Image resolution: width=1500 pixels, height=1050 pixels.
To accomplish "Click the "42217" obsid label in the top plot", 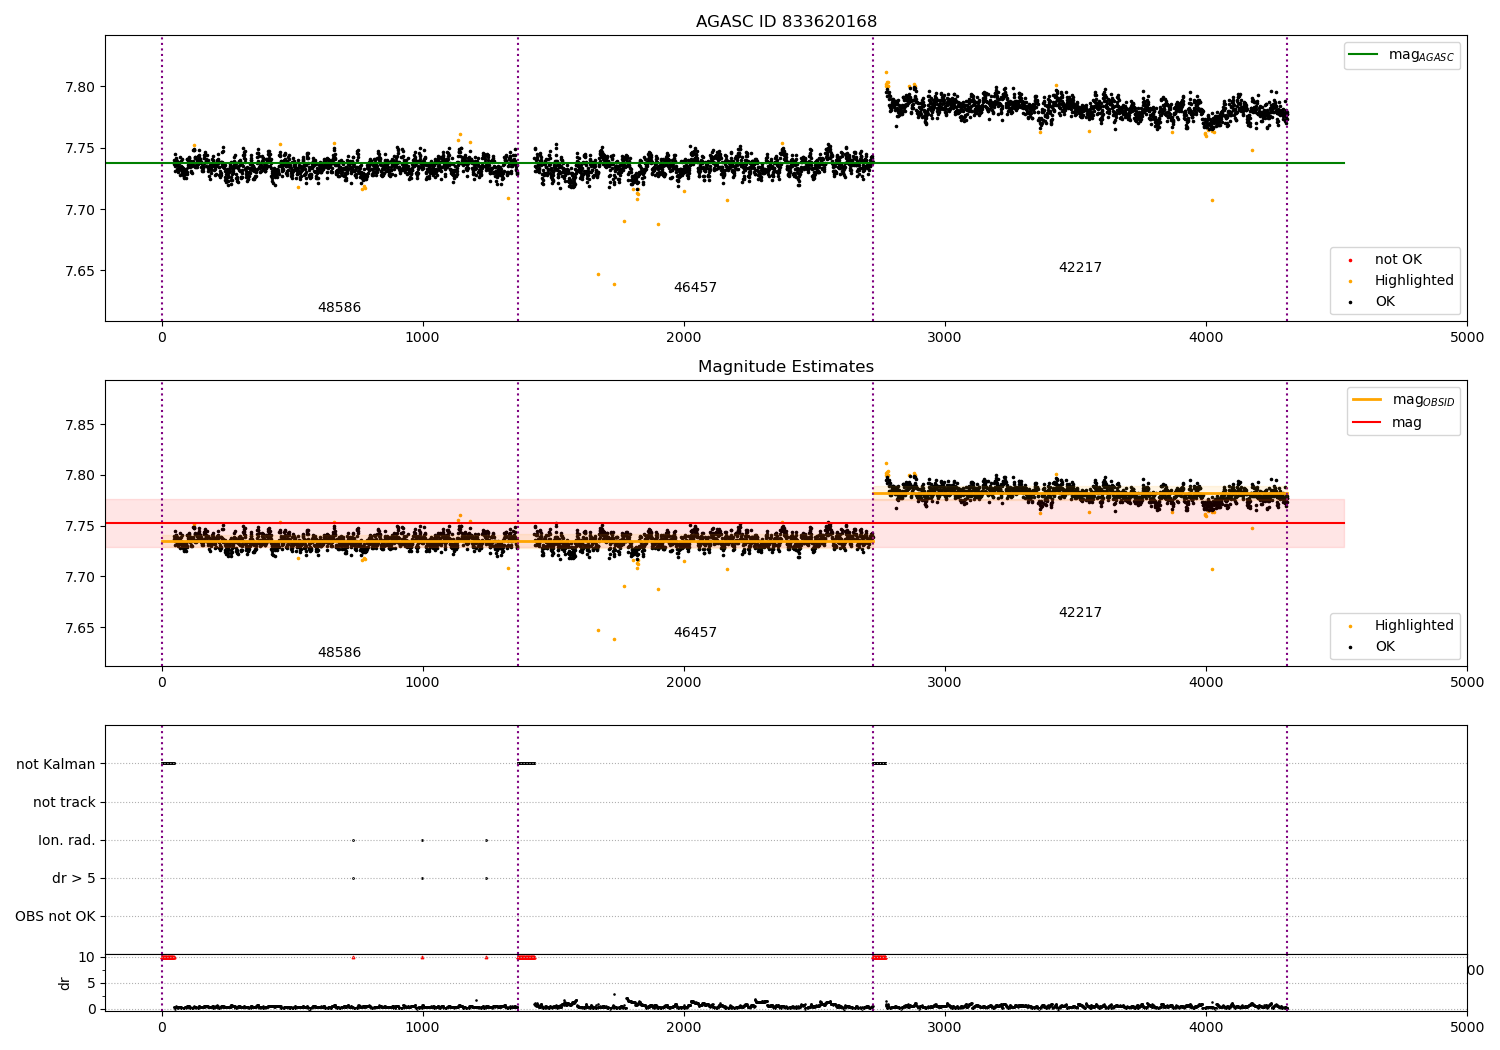I will pyautogui.click(x=1080, y=268).
